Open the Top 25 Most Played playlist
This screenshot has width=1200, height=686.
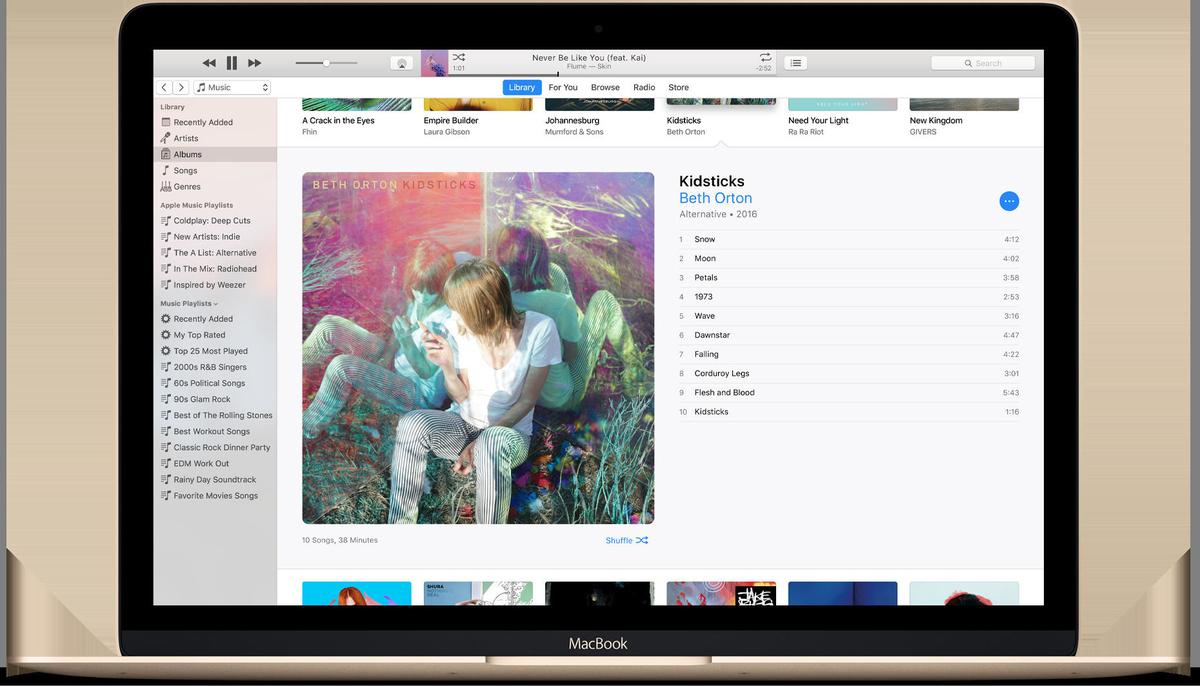tap(215, 351)
